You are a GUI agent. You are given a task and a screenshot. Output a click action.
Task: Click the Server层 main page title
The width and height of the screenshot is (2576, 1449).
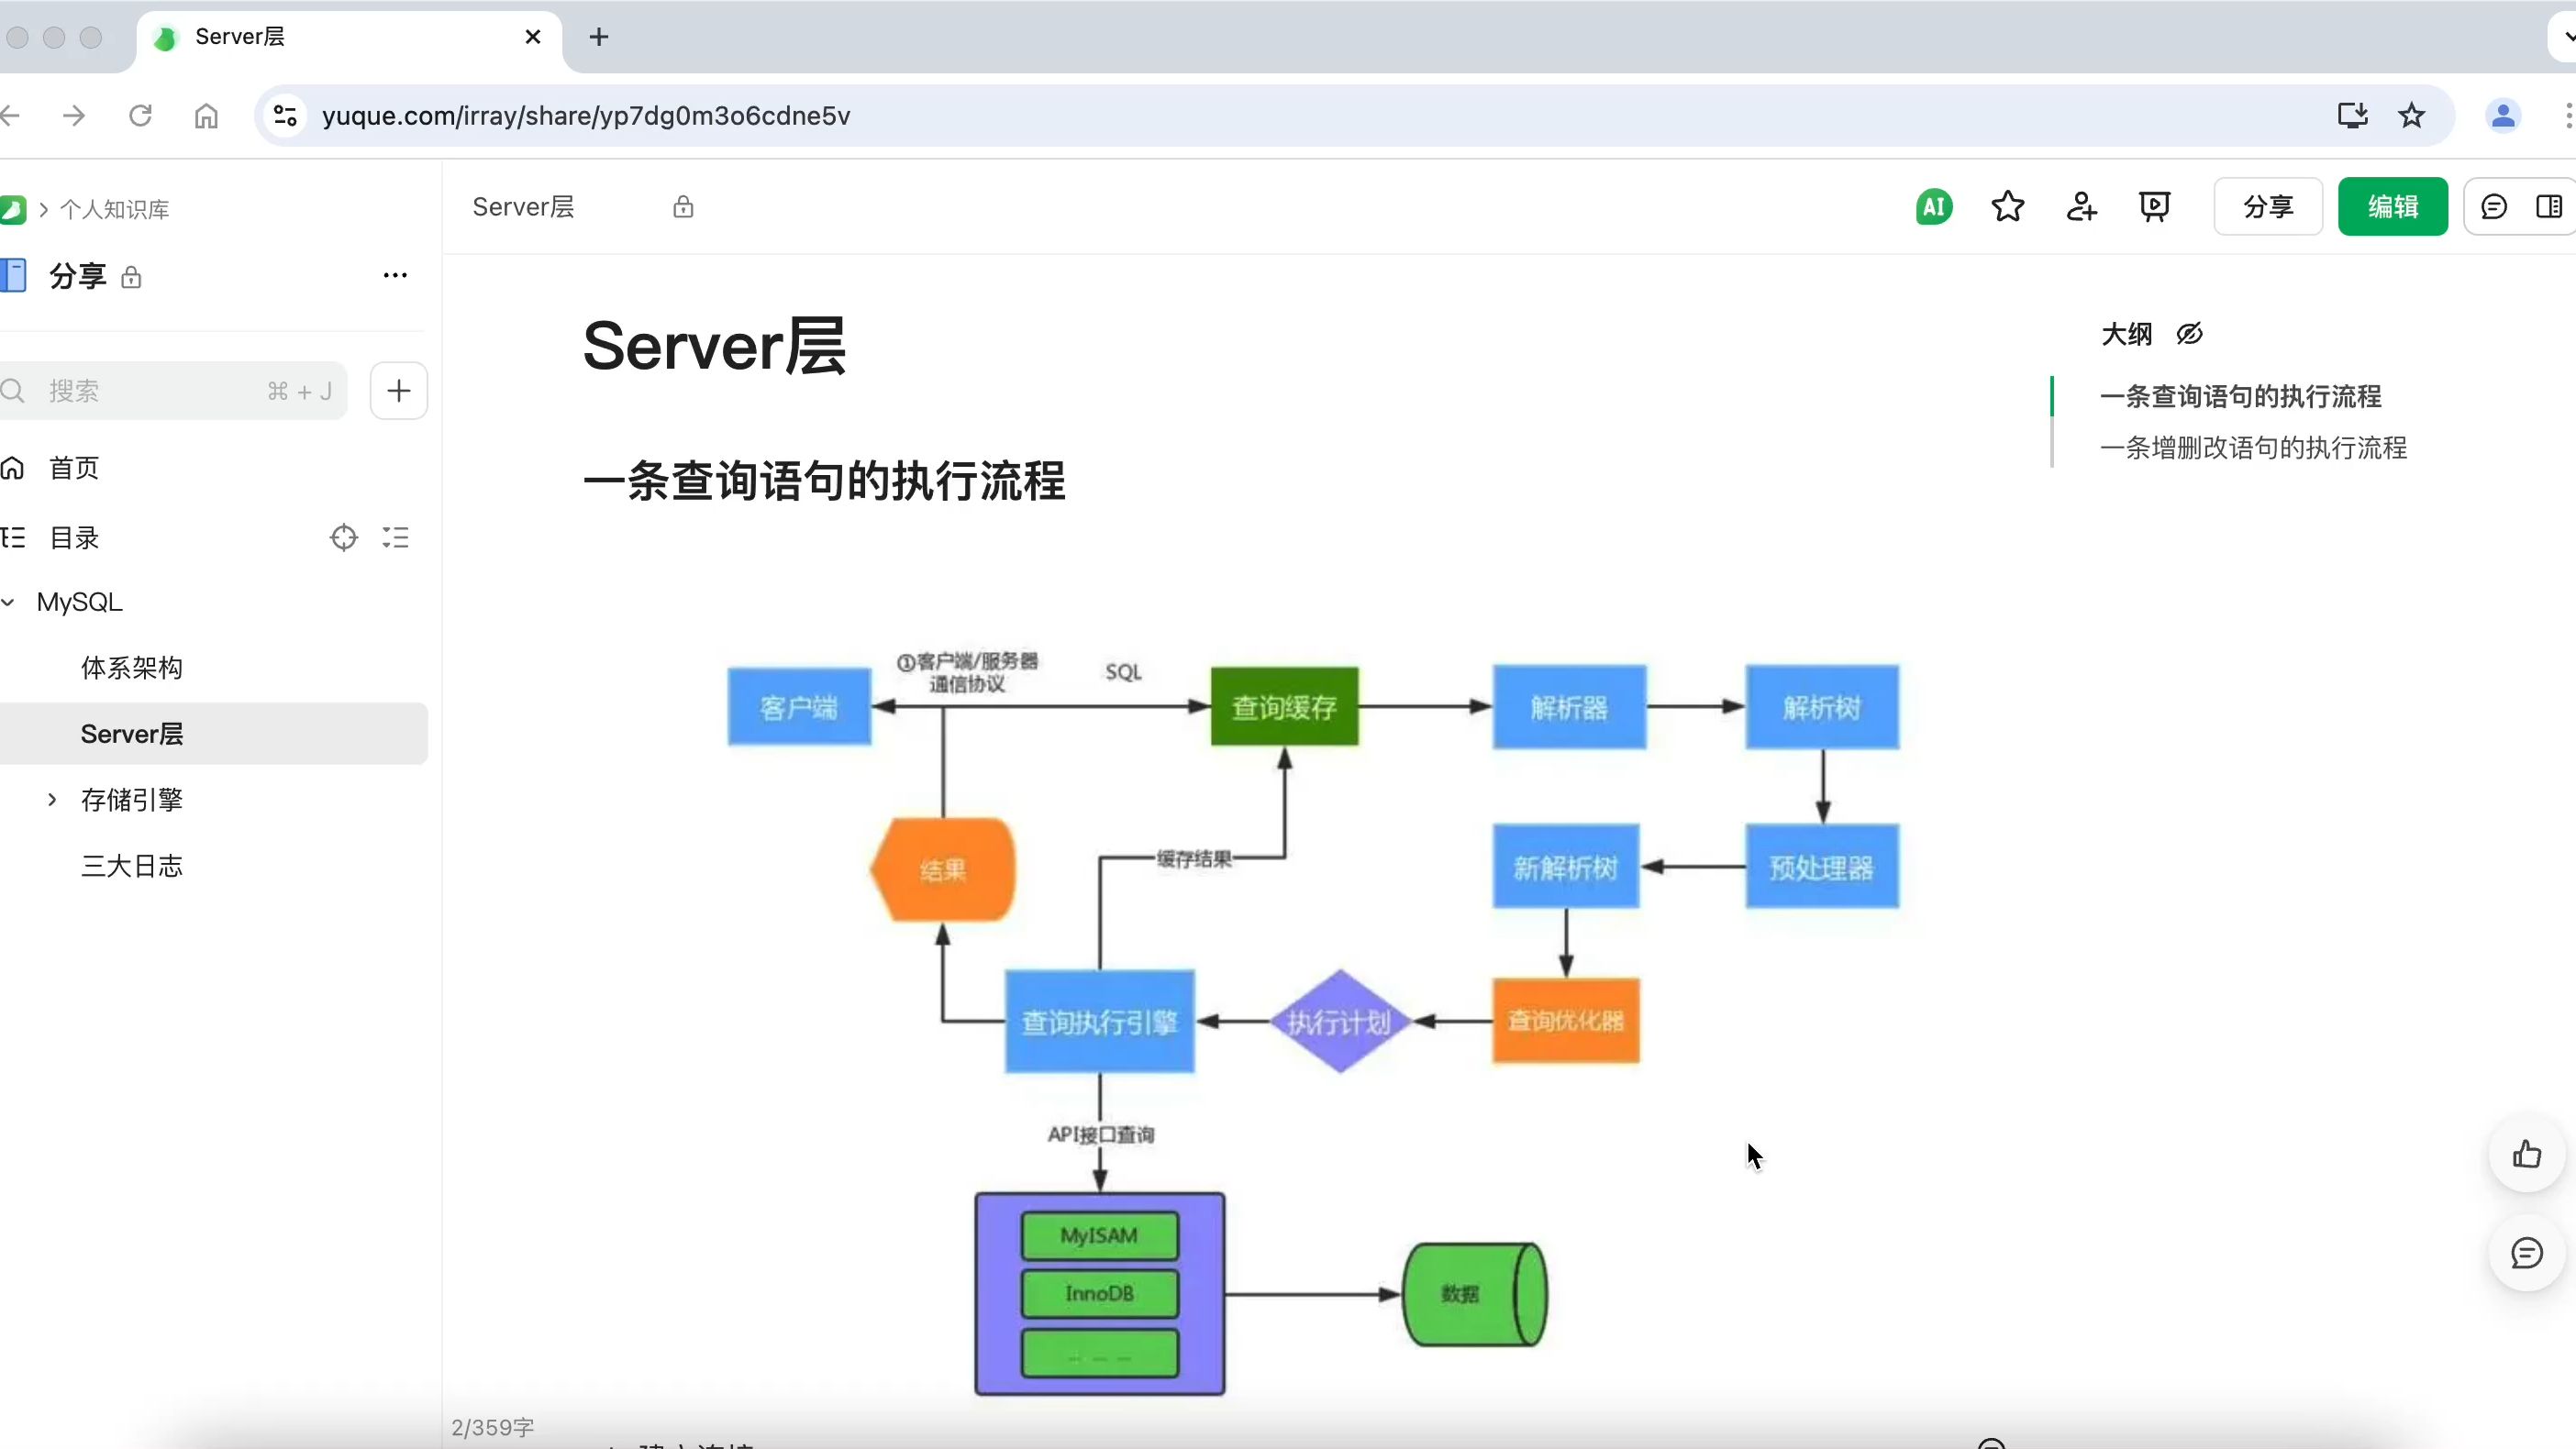pyautogui.click(x=714, y=346)
